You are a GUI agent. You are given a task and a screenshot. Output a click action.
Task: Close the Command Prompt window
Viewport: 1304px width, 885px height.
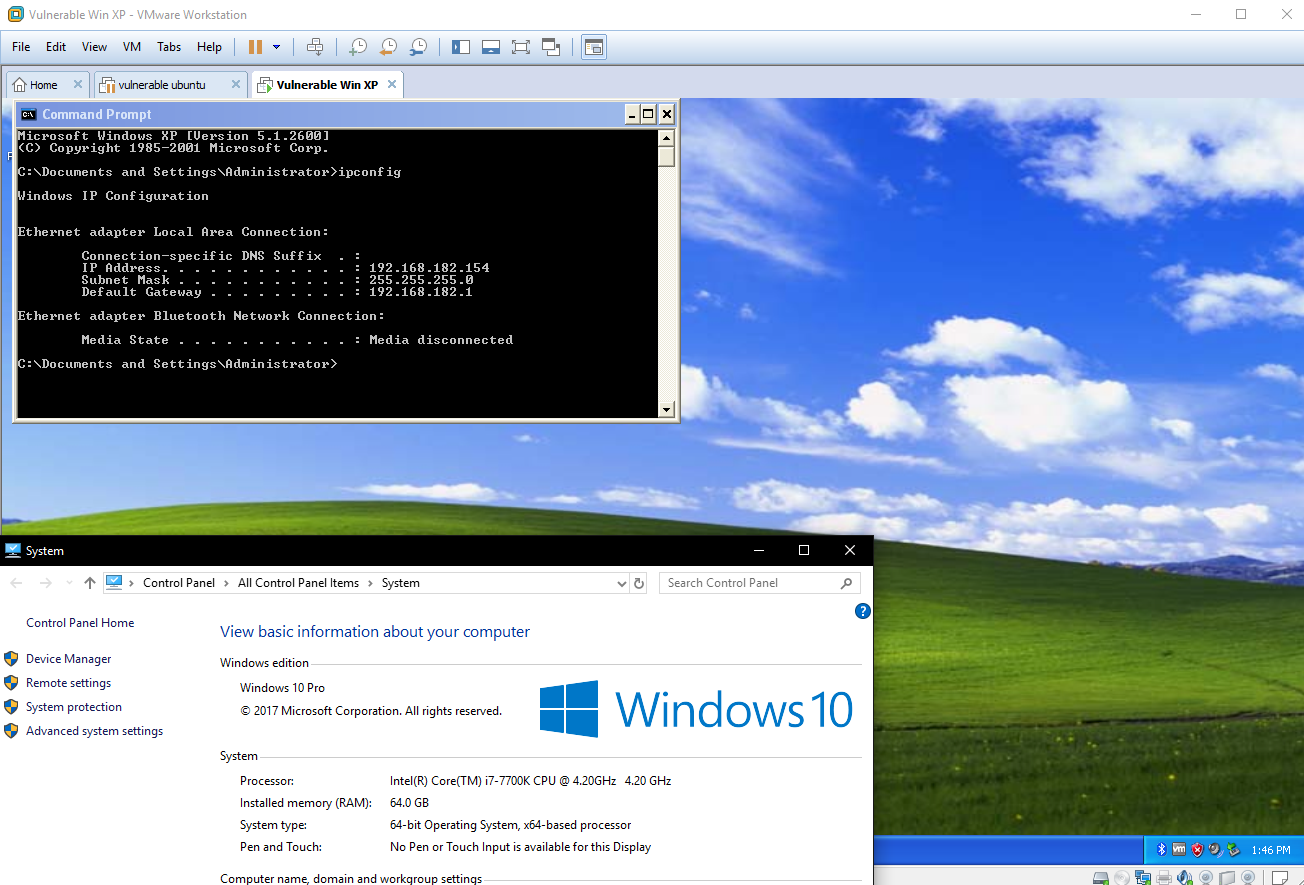666,114
